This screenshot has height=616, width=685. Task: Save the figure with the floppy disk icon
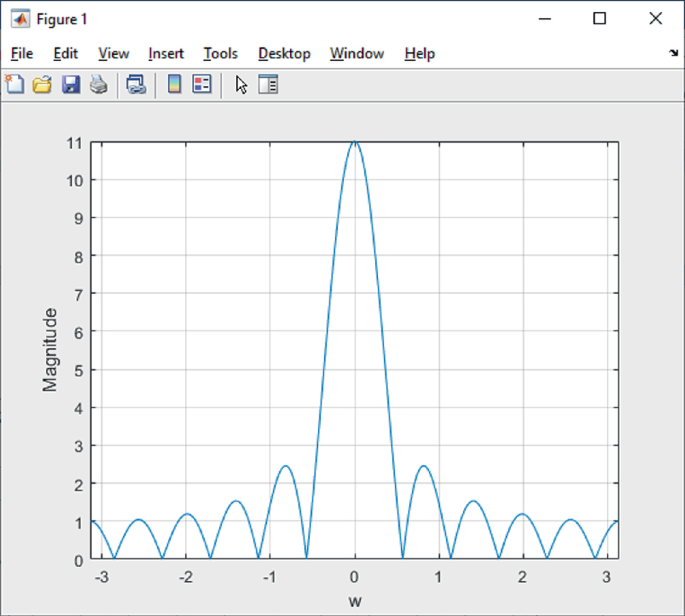pos(70,85)
